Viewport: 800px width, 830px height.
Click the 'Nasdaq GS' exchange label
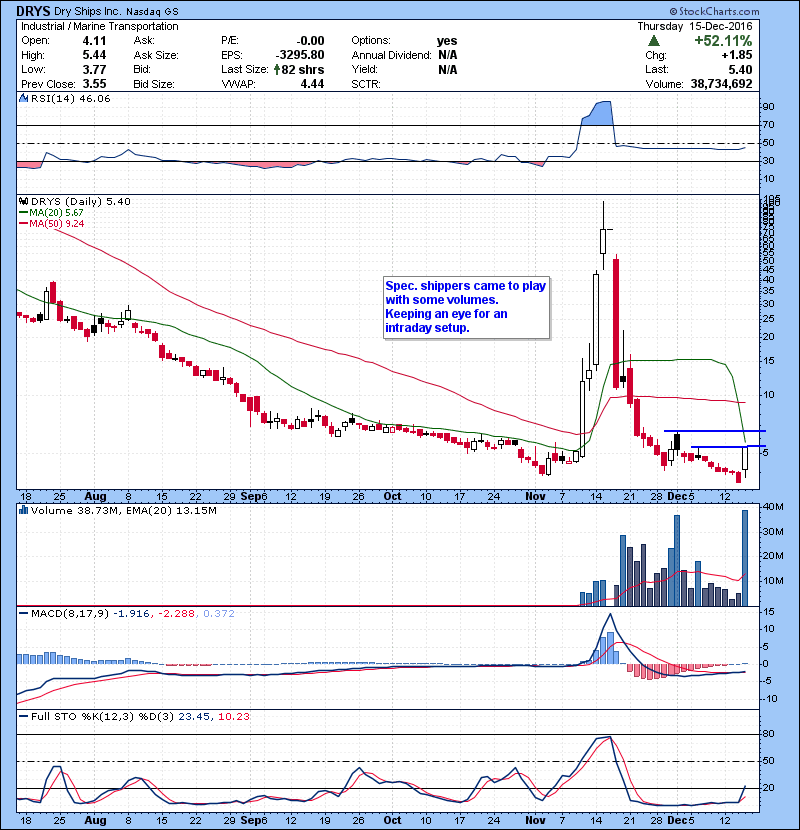pyautogui.click(x=152, y=12)
